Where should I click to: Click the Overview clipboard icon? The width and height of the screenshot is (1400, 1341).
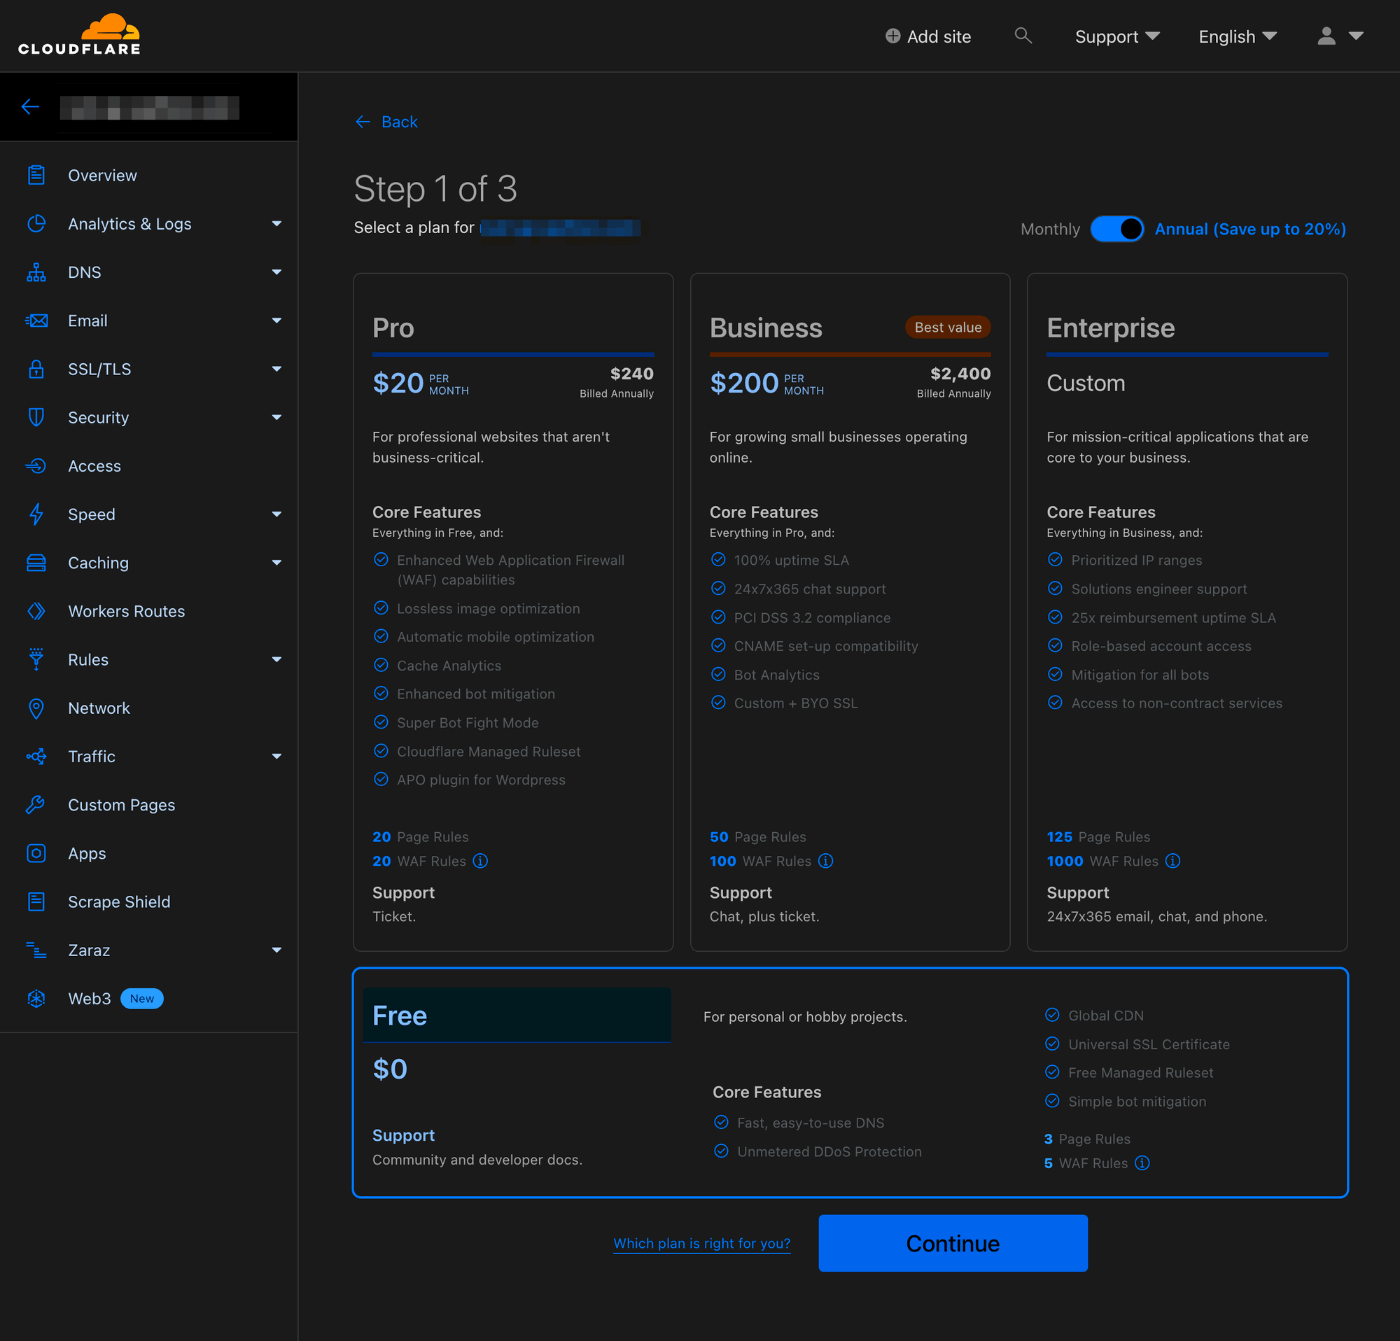pyautogui.click(x=37, y=175)
